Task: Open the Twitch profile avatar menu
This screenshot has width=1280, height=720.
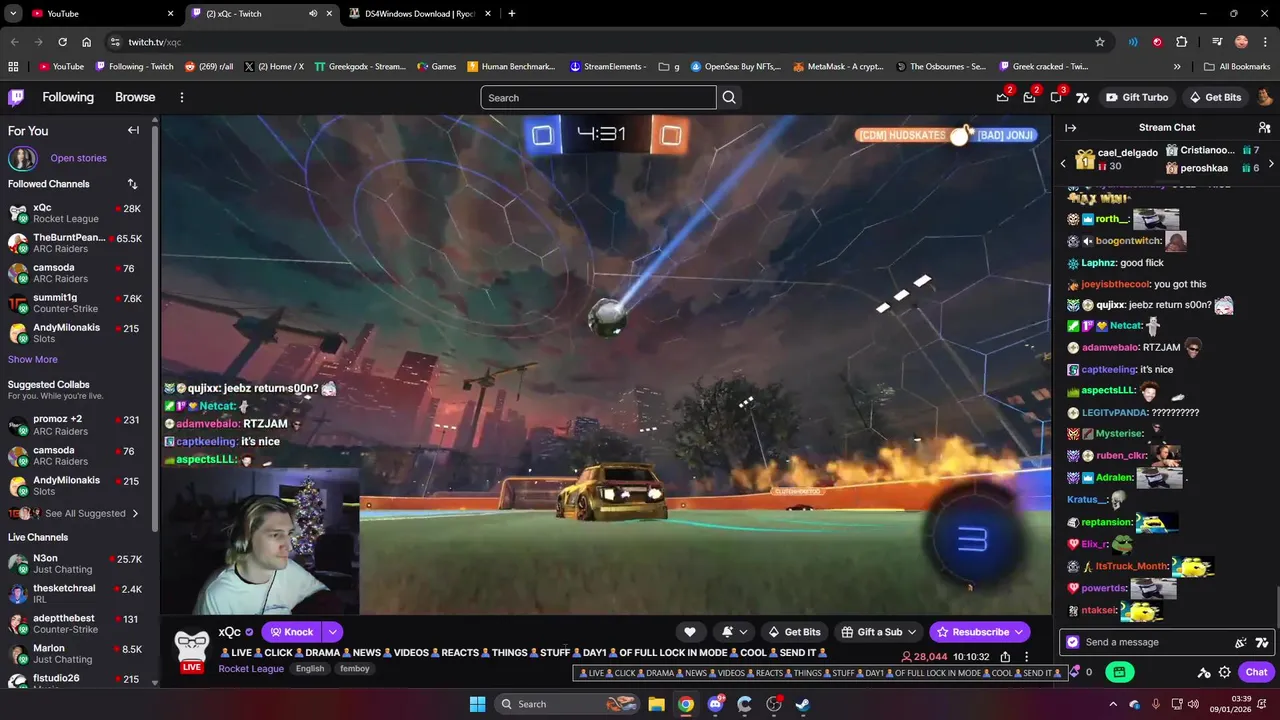Action: point(1264,97)
